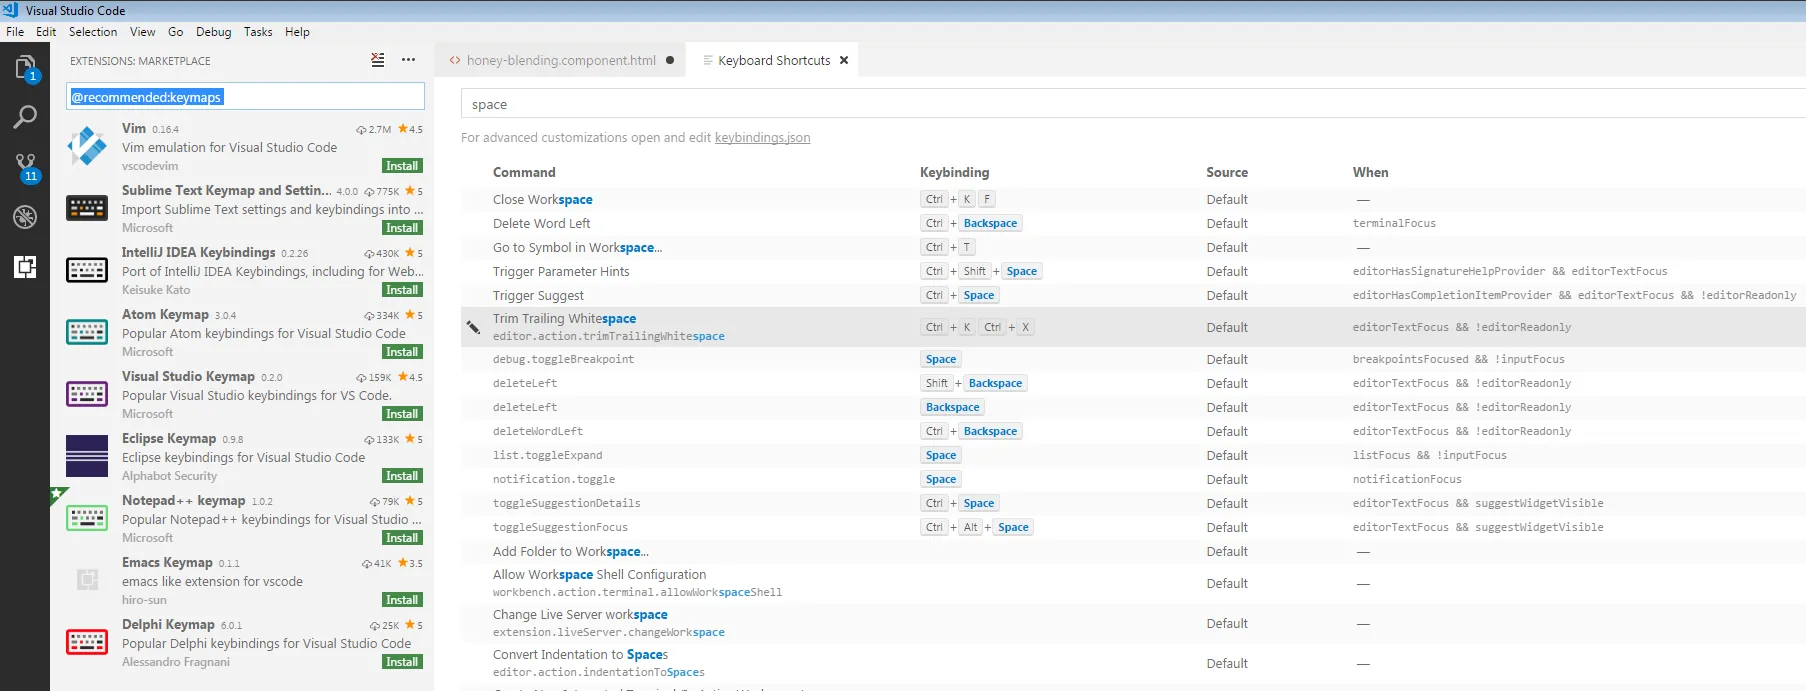This screenshot has width=1806, height=691.
Task: Click the Sublime Text Keymap keyboard icon
Action: pos(87,208)
